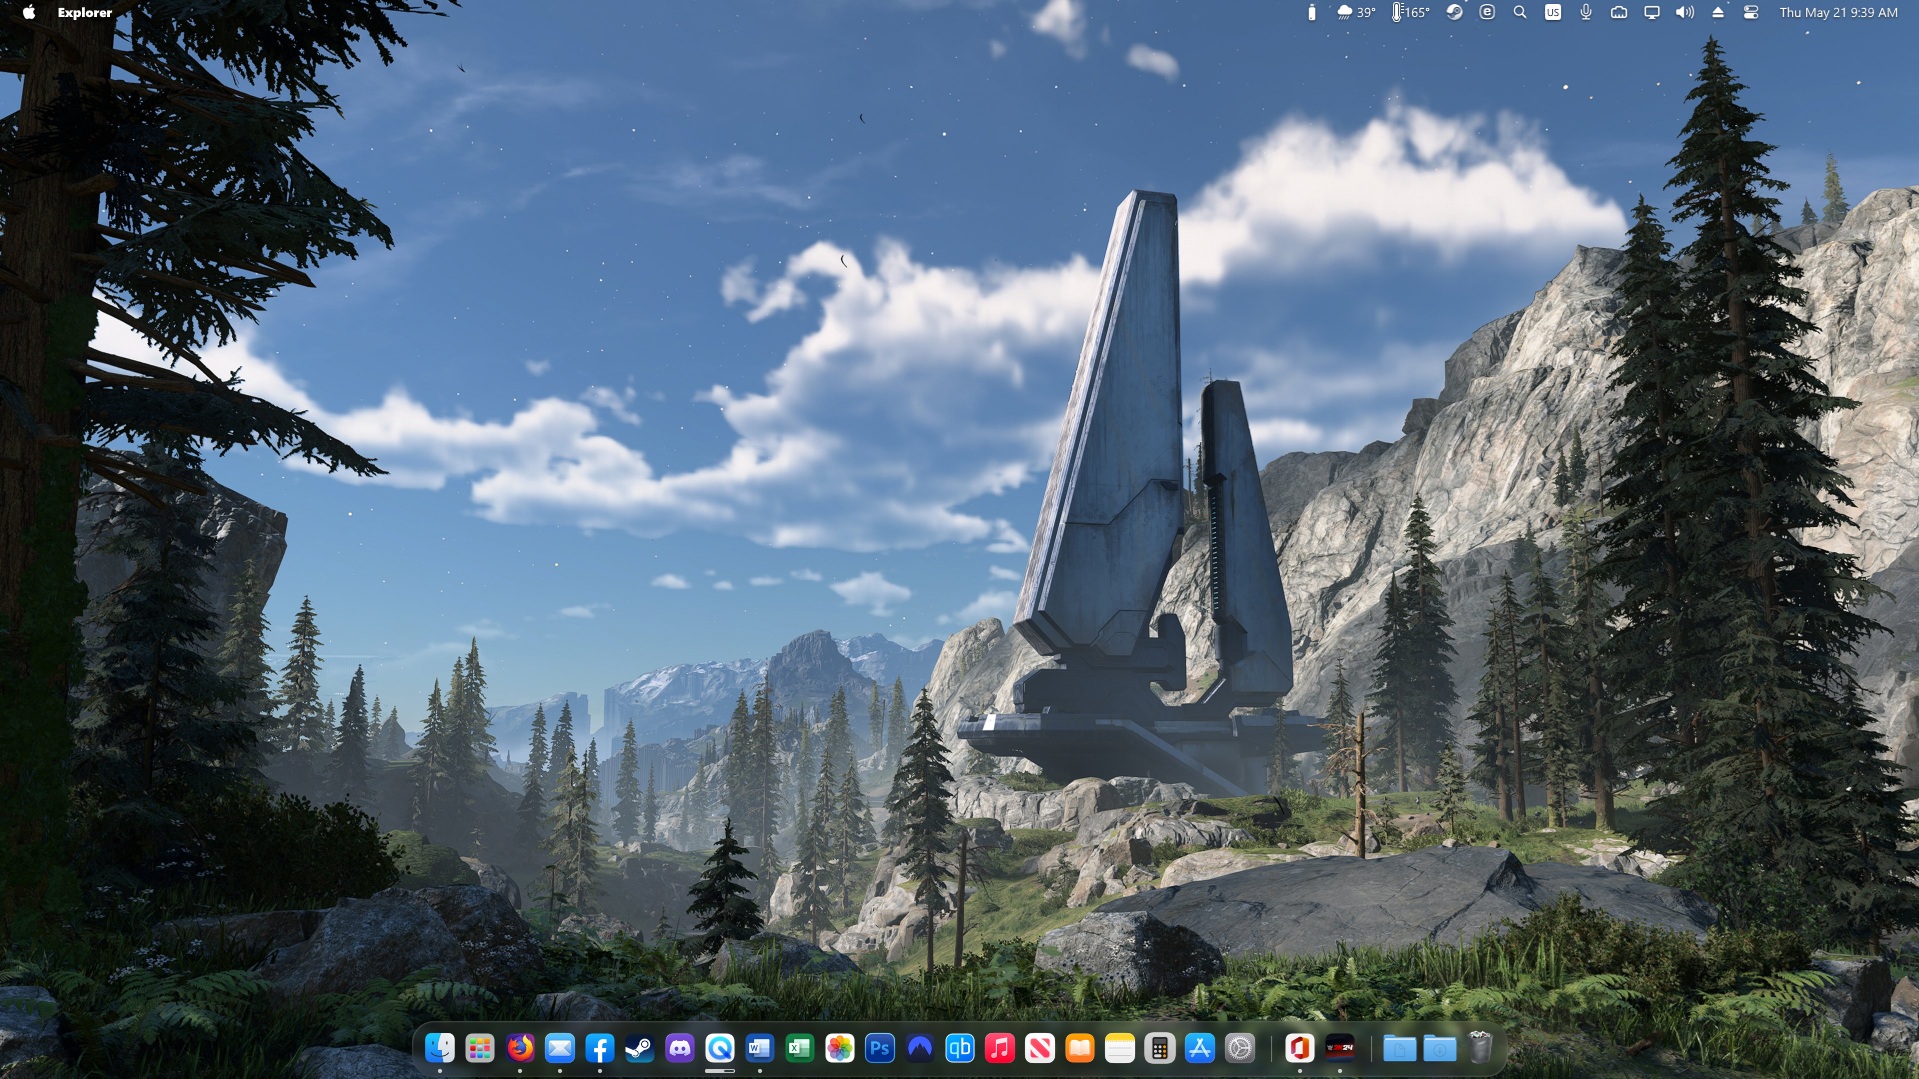Open the documents folder stack in dock
The image size is (1919, 1079).
[1400, 1048]
